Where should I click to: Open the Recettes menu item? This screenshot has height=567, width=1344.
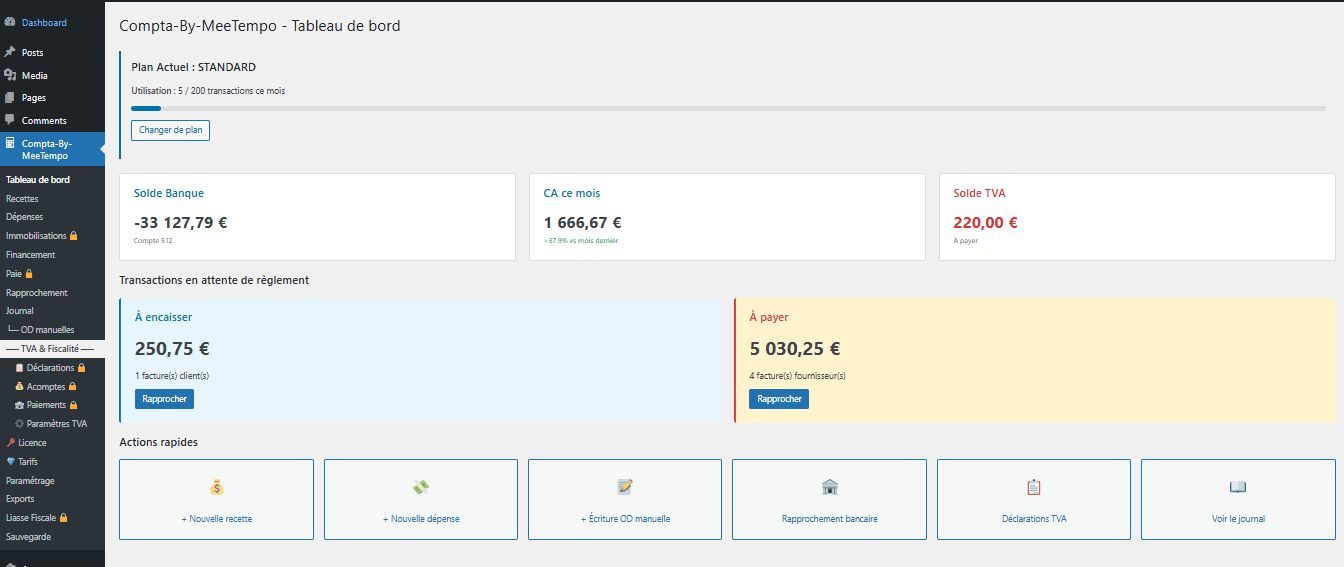22,199
